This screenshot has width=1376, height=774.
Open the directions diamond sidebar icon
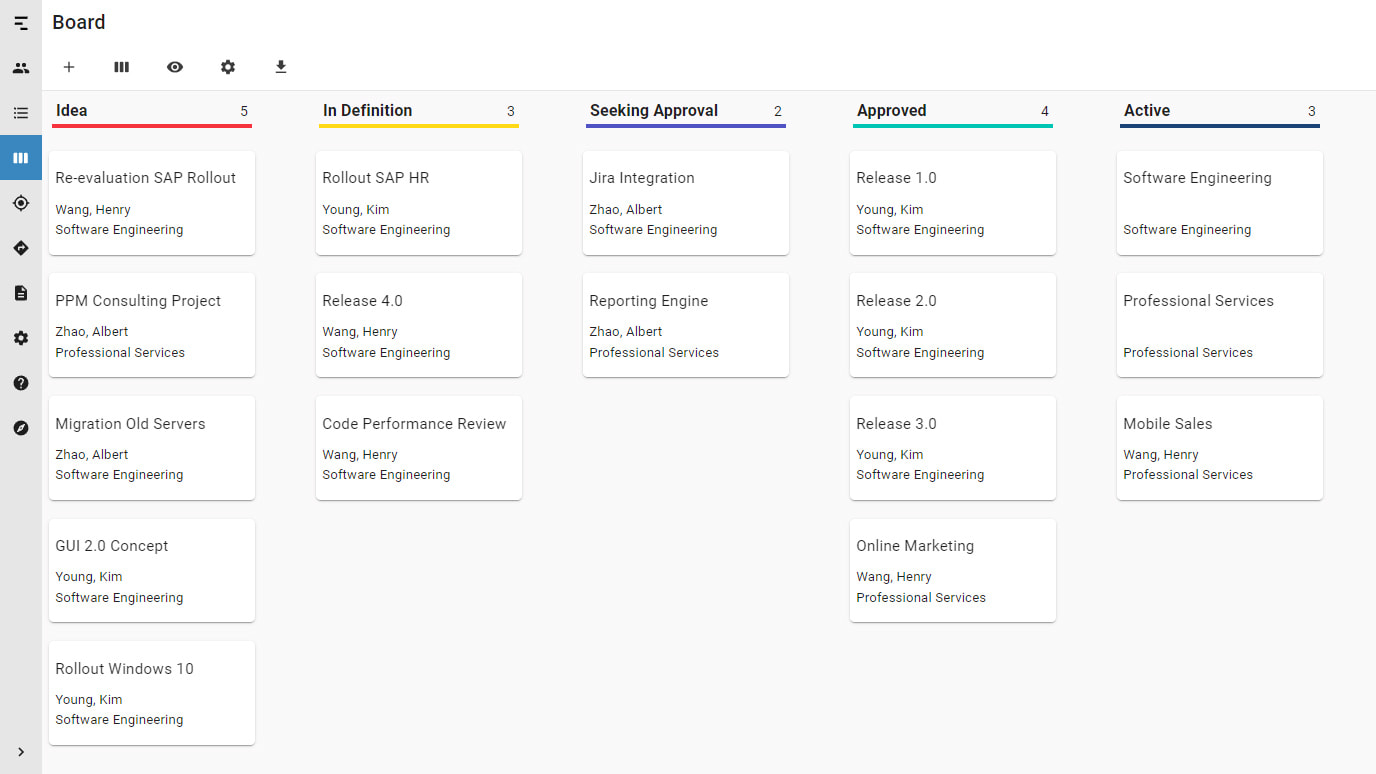click(x=21, y=248)
